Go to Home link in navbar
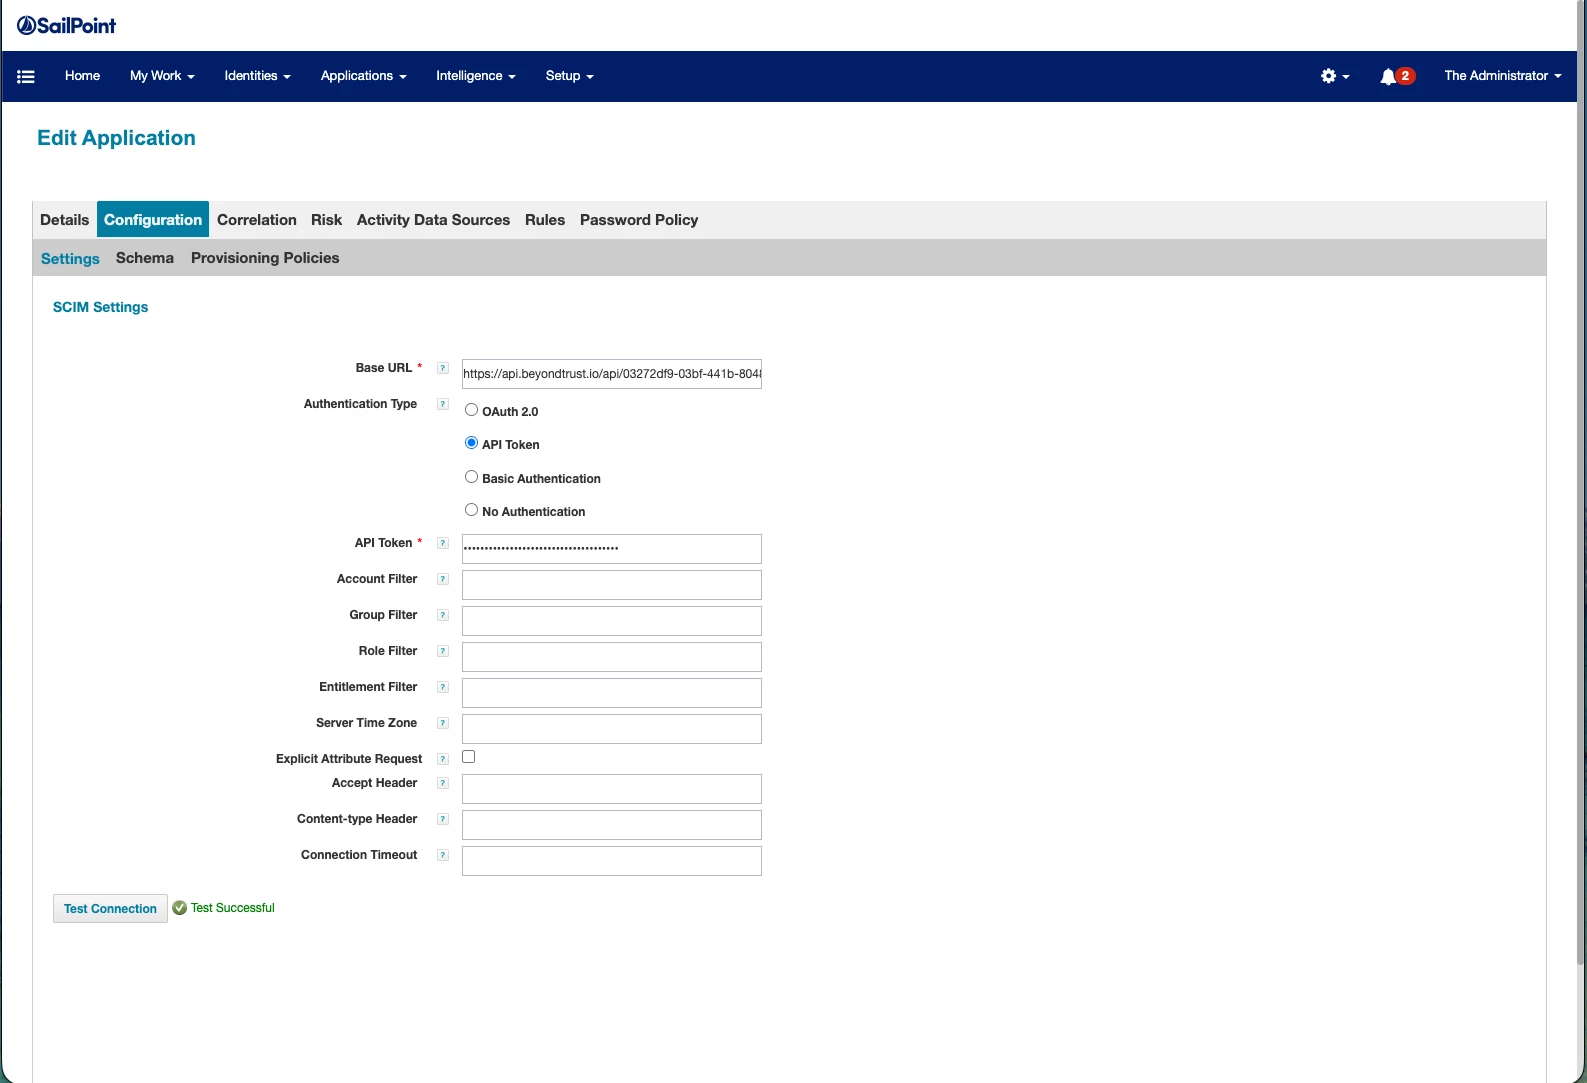Viewport: 1587px width, 1083px height. click(x=82, y=76)
